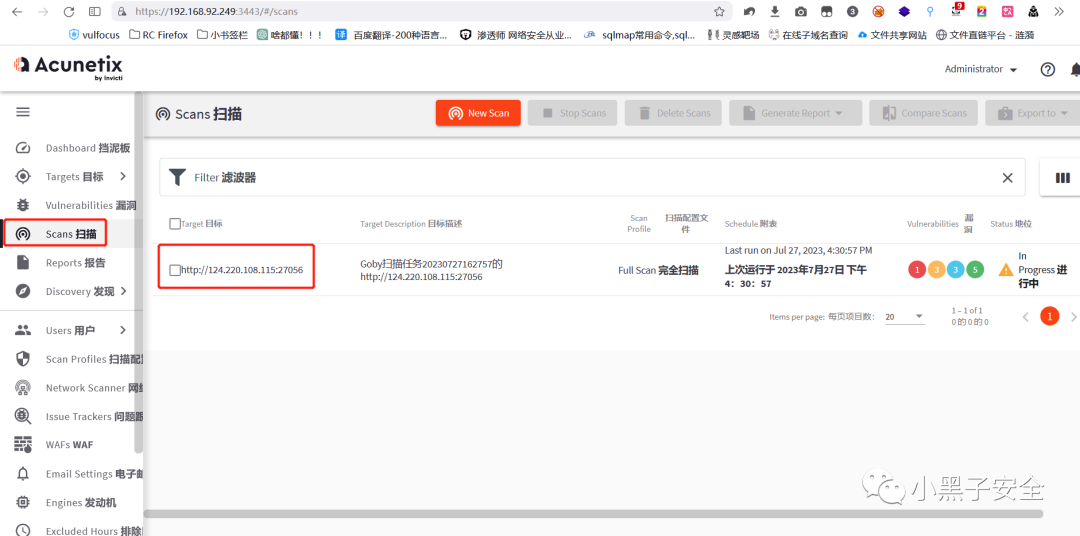Viewport: 1080px width, 536px height.
Task: Expand the Discovery submenu chevron
Action: 123,291
